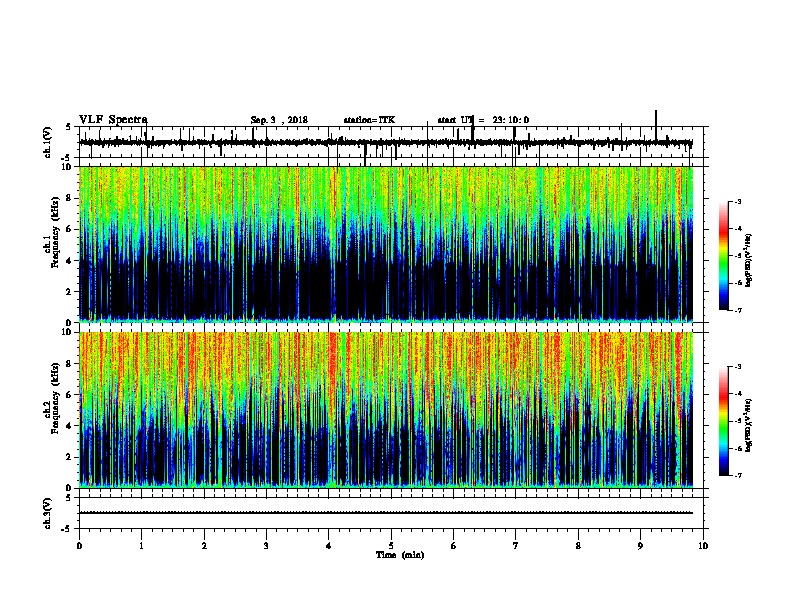Click time axis tick label "6"
The image size is (792, 612).
tap(454, 546)
